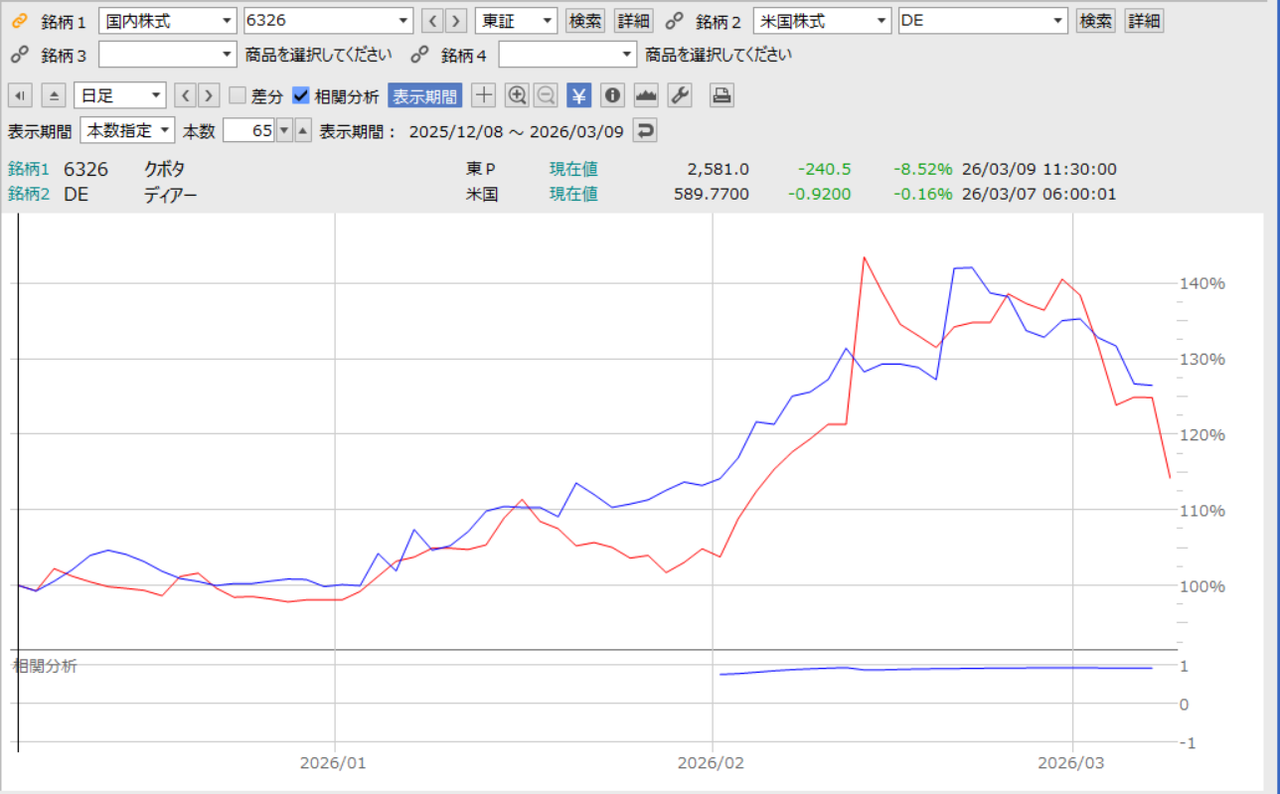Expand the 国内株式 product type dropdown
The height and width of the screenshot is (794, 1280).
(167, 21)
